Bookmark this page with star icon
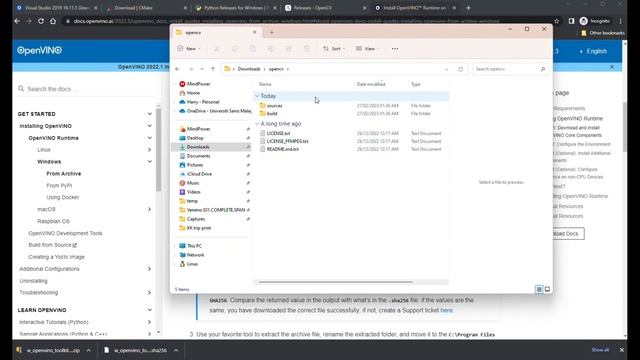640x360 pixels. click(x=556, y=21)
